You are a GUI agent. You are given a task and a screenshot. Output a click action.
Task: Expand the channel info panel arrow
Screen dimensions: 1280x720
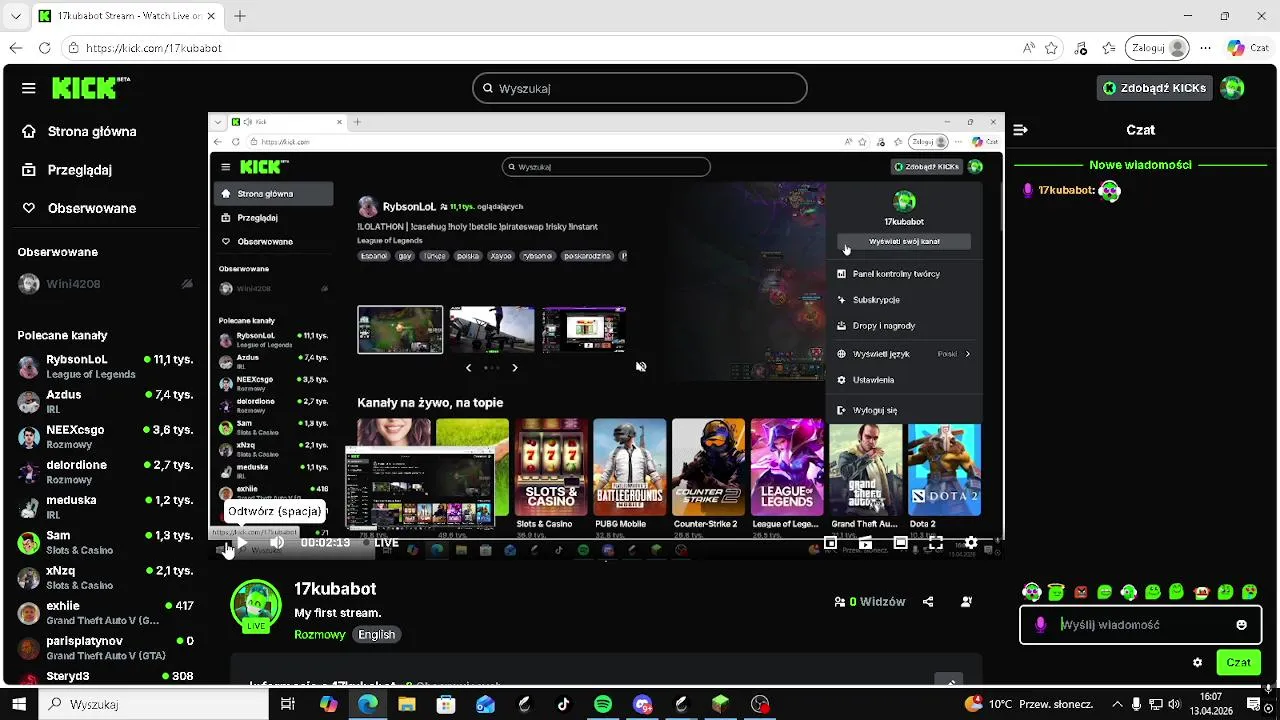(x=949, y=681)
